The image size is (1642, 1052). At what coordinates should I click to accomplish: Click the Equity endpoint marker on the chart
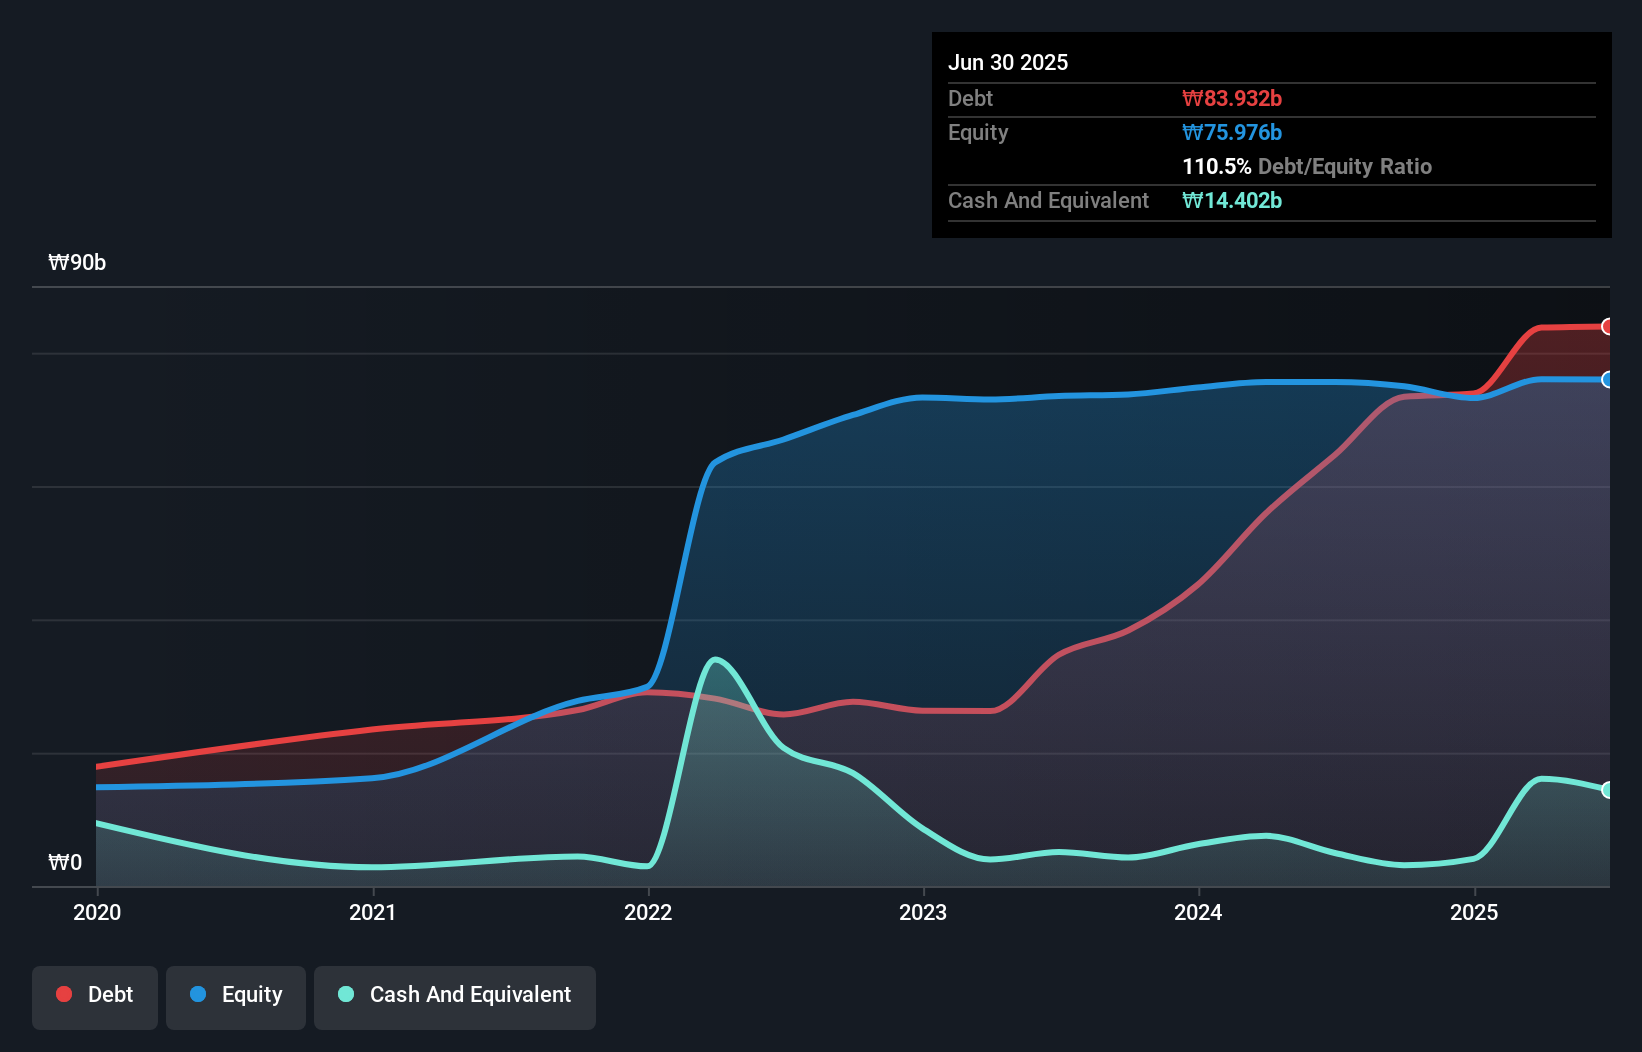coord(1608,380)
